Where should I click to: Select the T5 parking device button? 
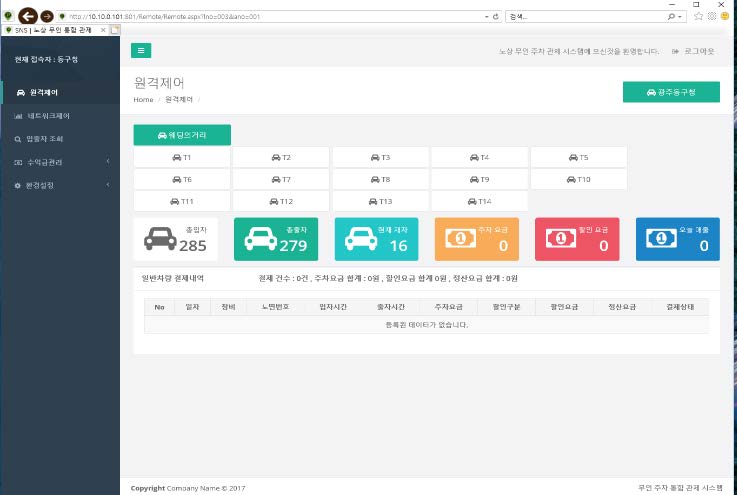[x=578, y=157]
